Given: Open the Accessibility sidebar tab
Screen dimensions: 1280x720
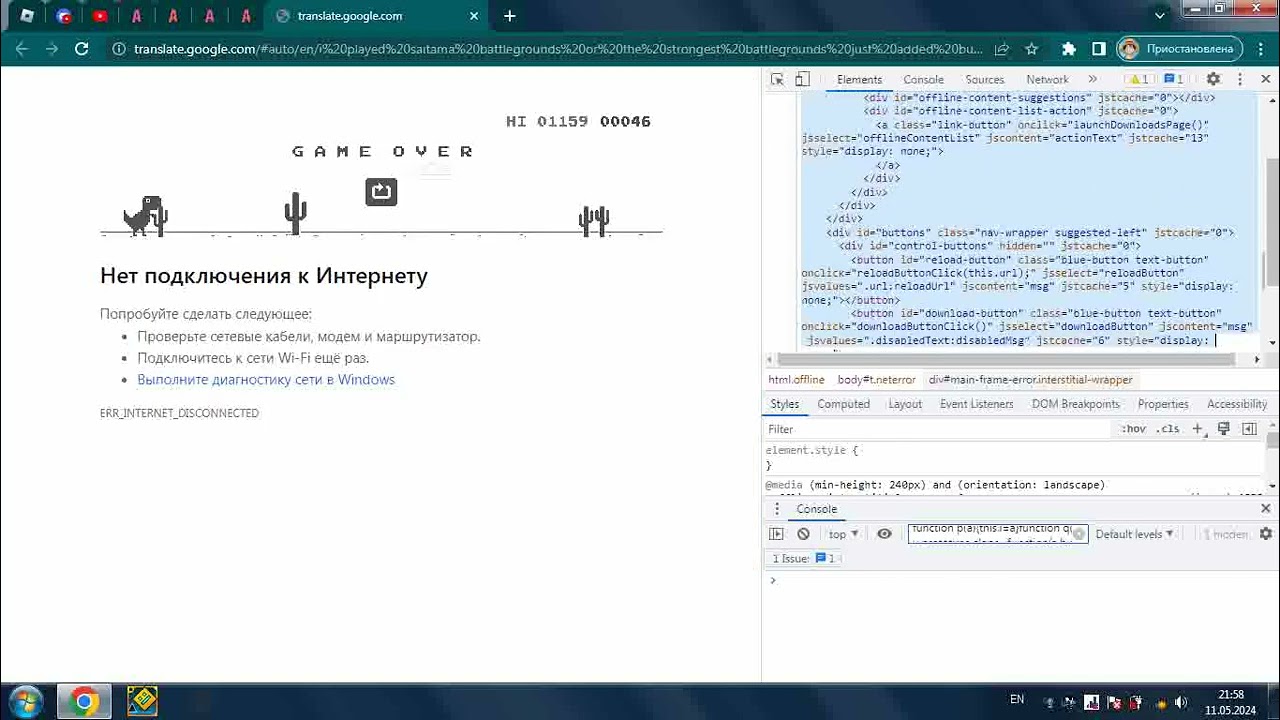Looking at the screenshot, I should pyautogui.click(x=1237, y=404).
